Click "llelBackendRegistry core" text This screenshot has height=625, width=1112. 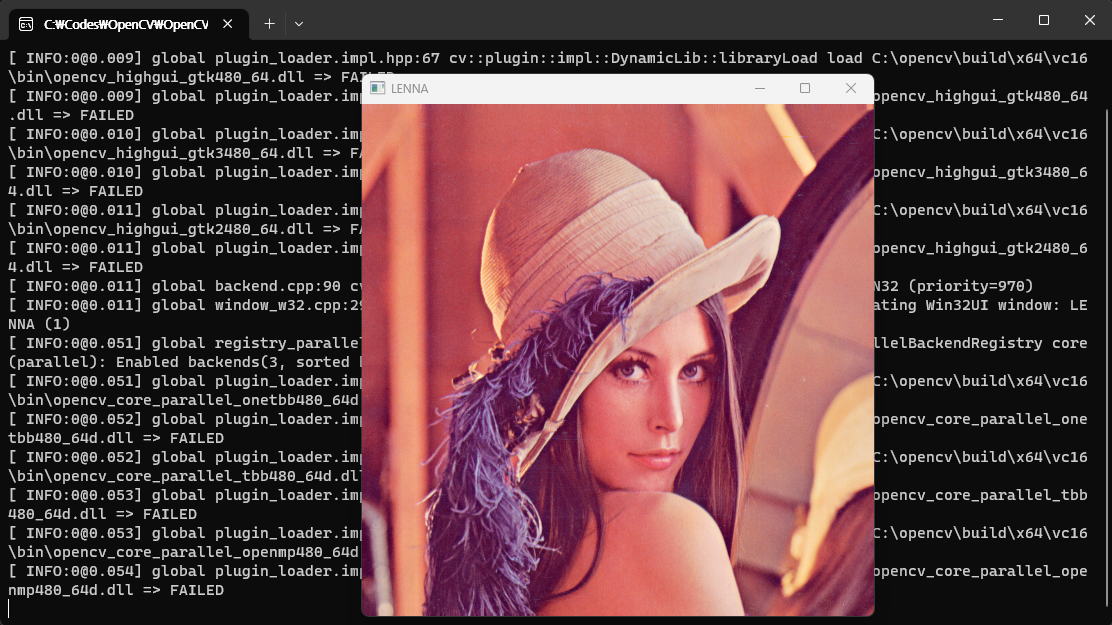[980, 343]
